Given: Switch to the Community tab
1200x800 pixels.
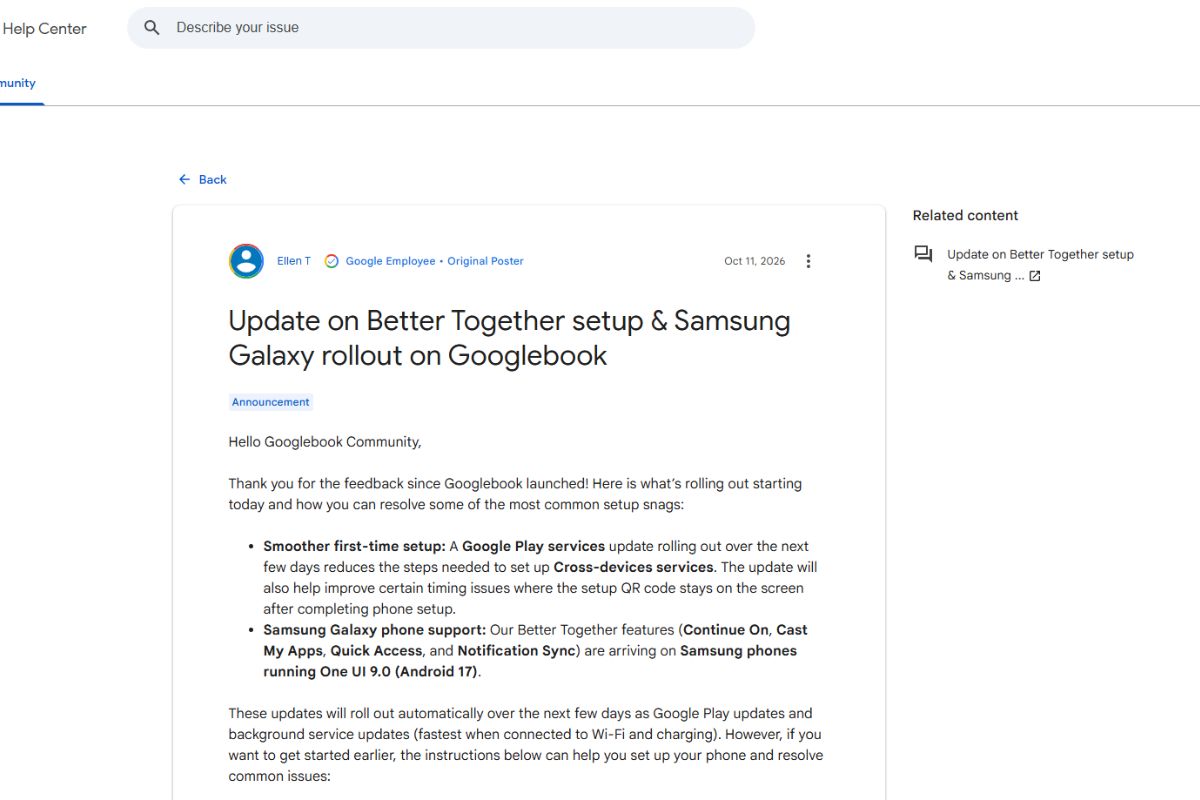Looking at the screenshot, I should [18, 84].
